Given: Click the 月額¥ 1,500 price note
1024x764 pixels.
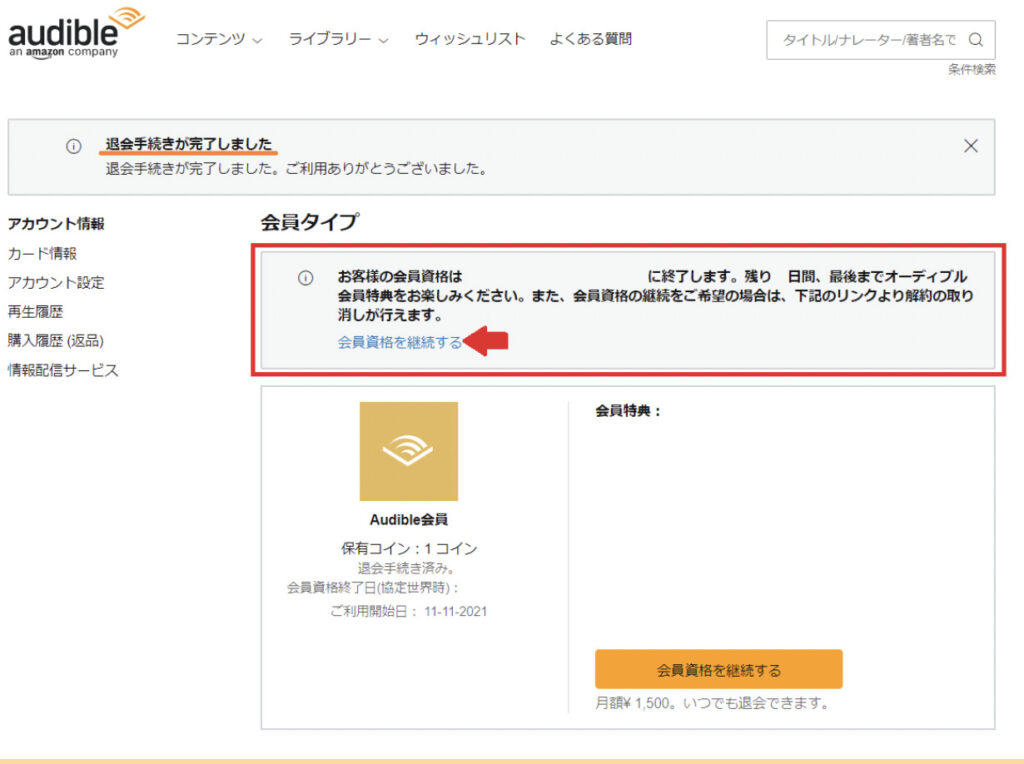Looking at the screenshot, I should tap(712, 703).
